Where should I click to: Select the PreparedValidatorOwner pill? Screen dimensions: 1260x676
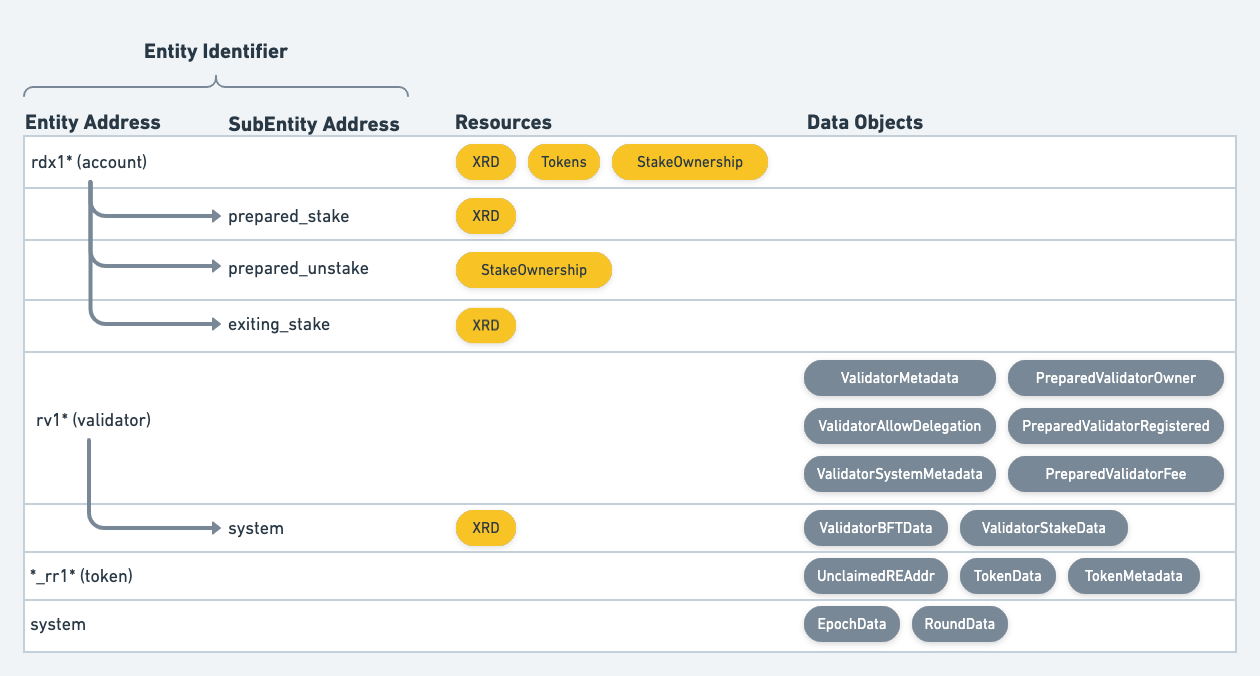(1115, 378)
